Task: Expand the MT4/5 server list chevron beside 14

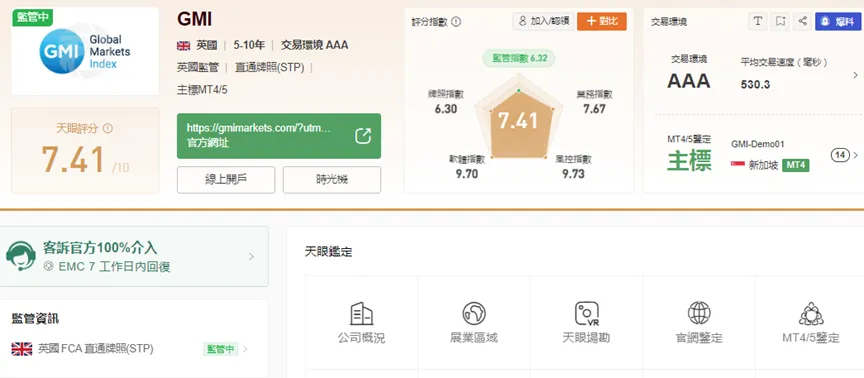Action: 856,155
